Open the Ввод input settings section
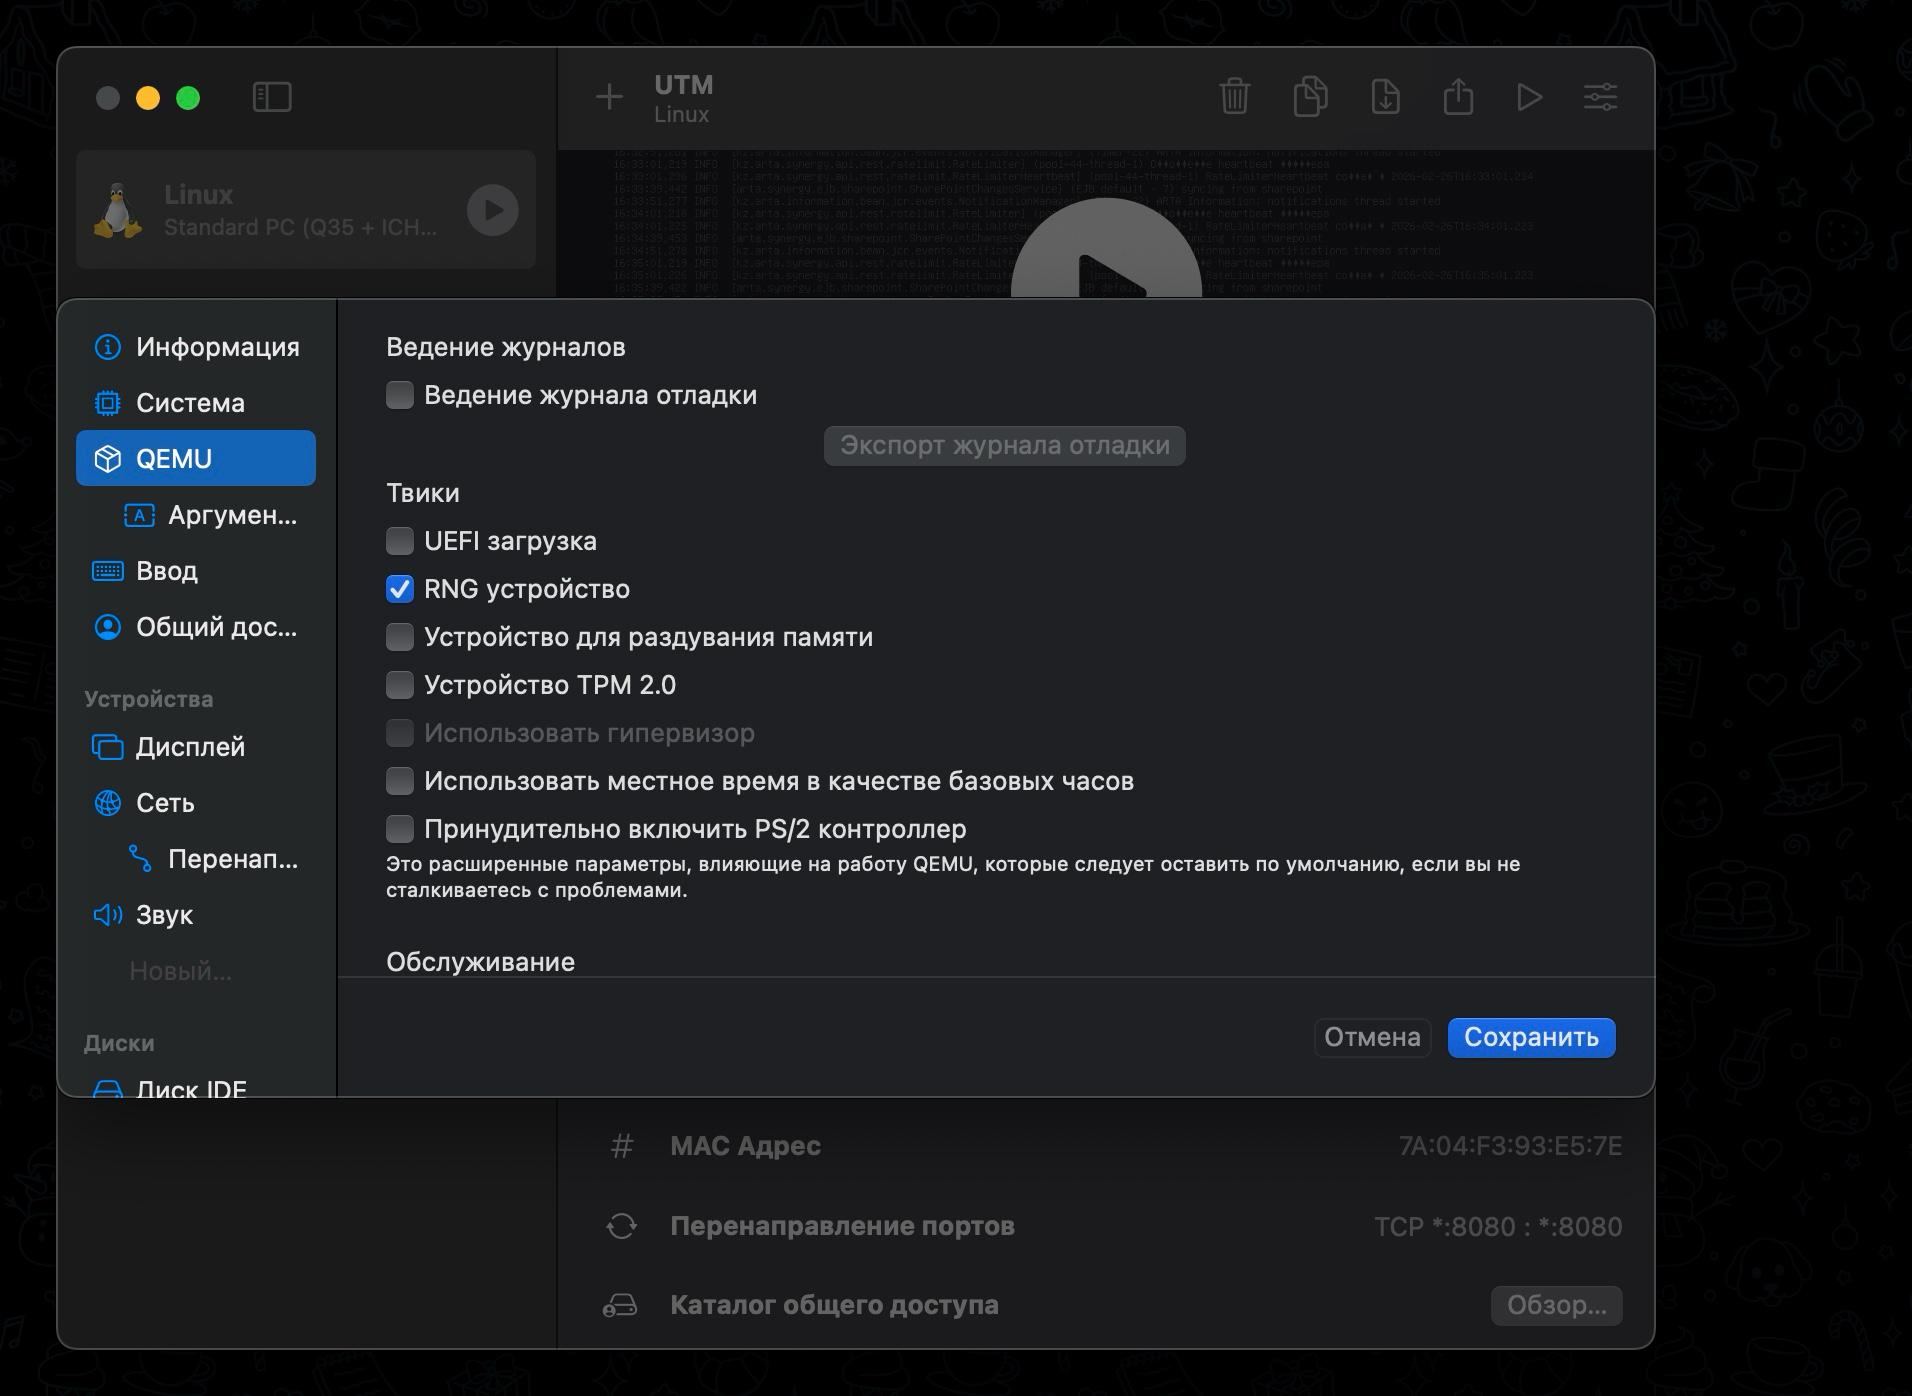Image resolution: width=1912 pixels, height=1396 pixels. [167, 571]
